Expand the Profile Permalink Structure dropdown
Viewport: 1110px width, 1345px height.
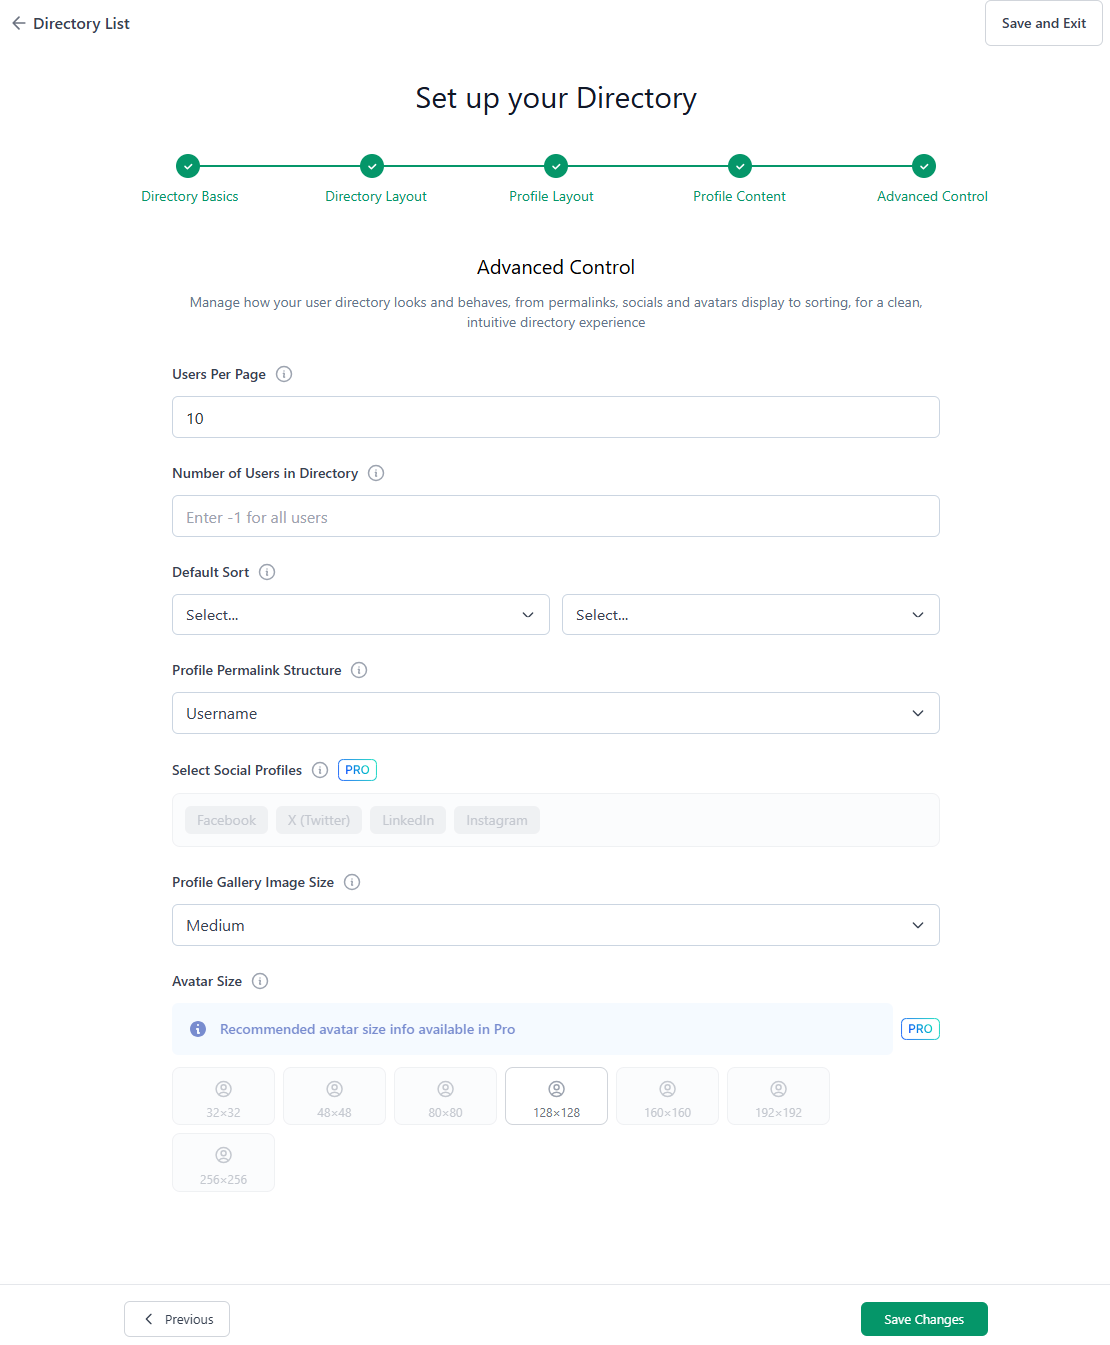click(555, 713)
